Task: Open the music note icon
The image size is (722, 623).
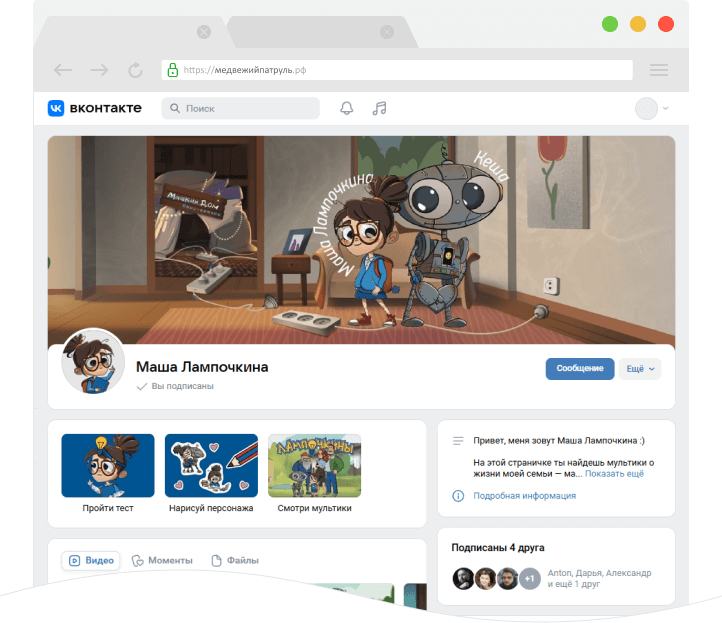Action: click(x=379, y=108)
